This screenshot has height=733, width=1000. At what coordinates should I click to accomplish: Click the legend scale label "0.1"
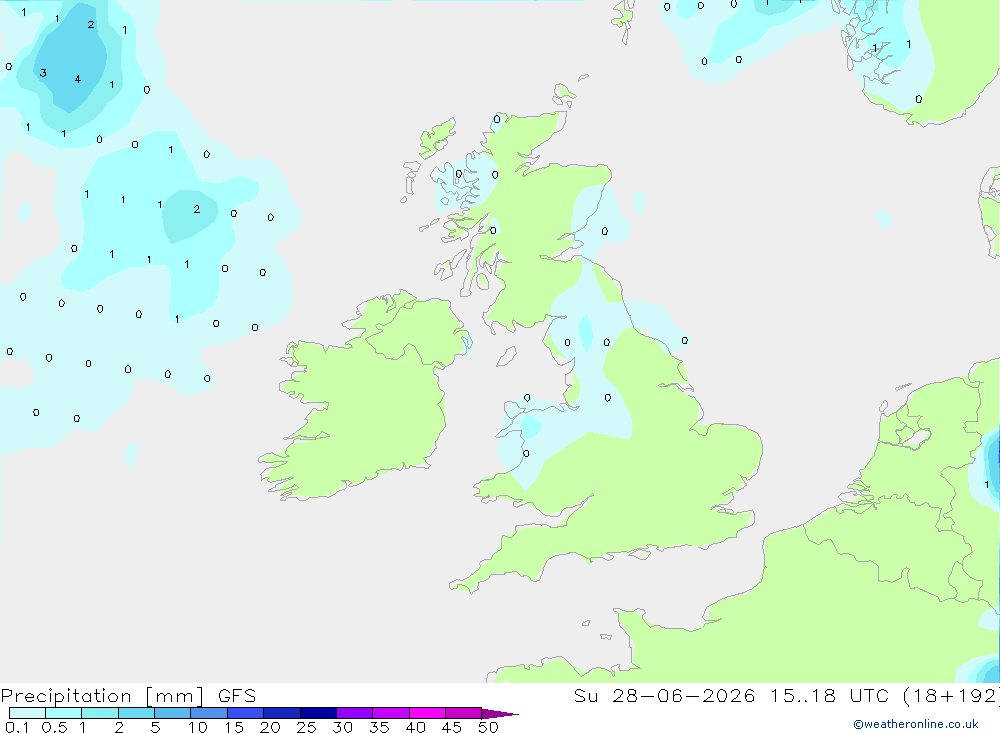pos(17,727)
